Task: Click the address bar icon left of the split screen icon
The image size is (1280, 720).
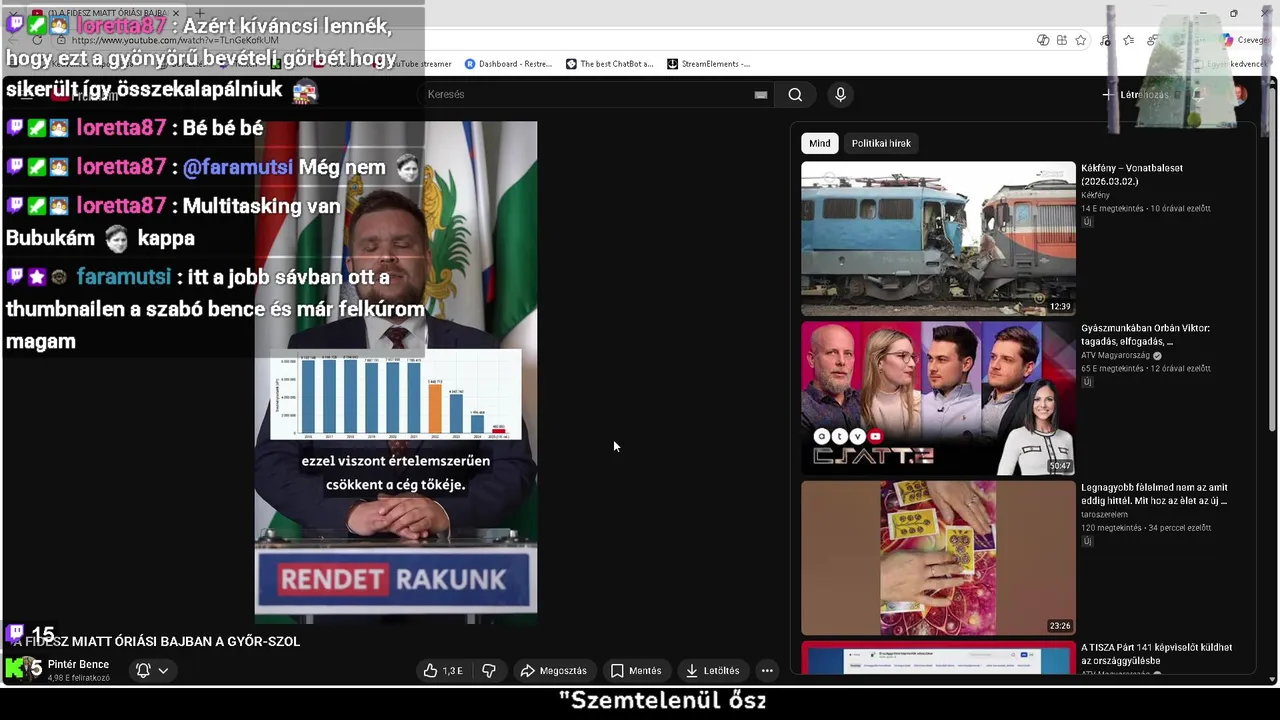Action: [x=1043, y=40]
